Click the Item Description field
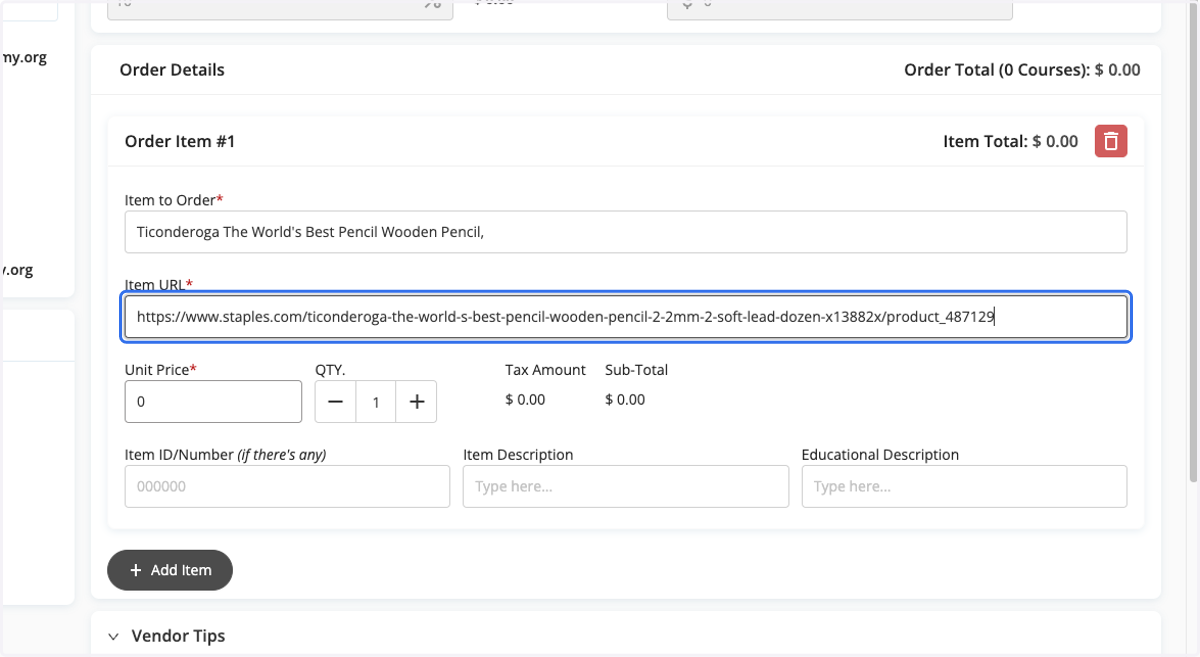1200x657 pixels. click(626, 486)
